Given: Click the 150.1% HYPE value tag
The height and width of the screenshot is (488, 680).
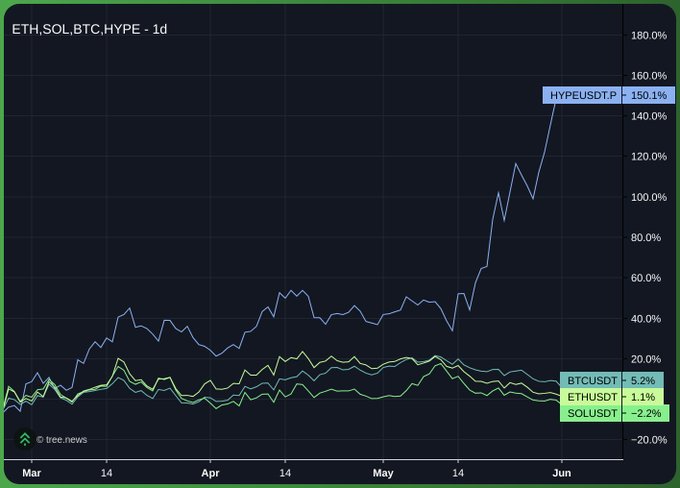Looking at the screenshot, I should coord(649,95).
